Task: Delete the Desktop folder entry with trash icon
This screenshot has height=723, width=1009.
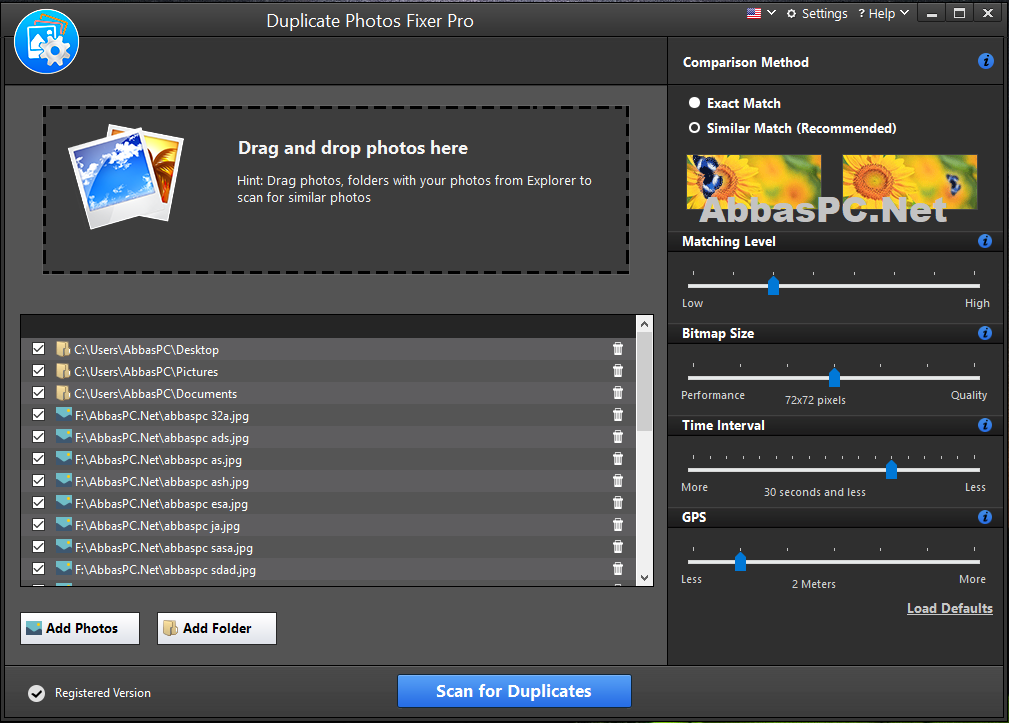Action: coord(618,349)
